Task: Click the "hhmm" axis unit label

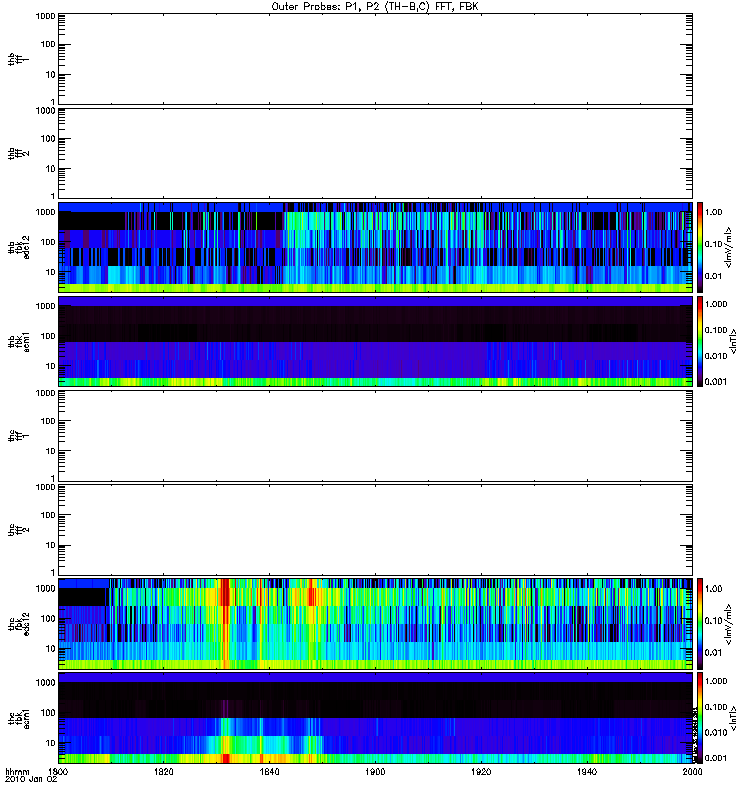Action: coord(17,772)
